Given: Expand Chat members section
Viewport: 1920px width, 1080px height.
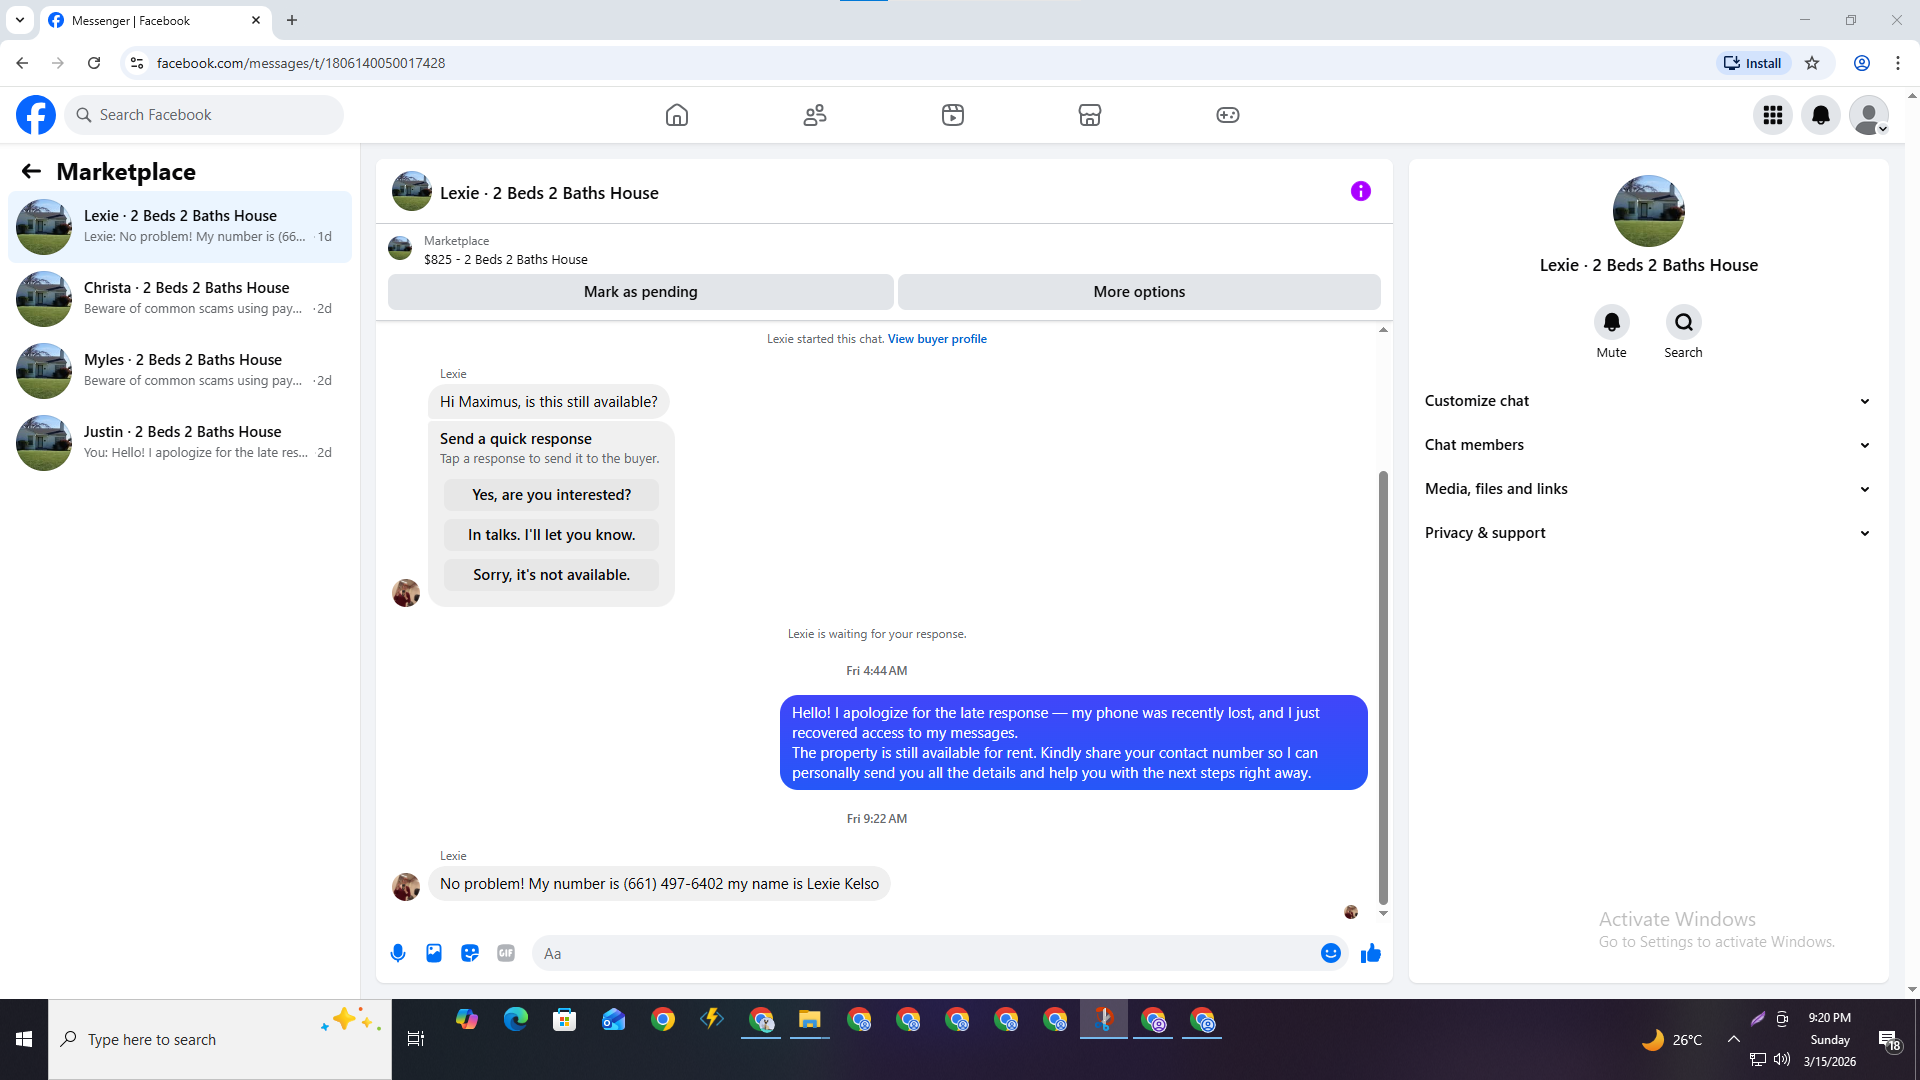Looking at the screenshot, I should tap(1649, 445).
